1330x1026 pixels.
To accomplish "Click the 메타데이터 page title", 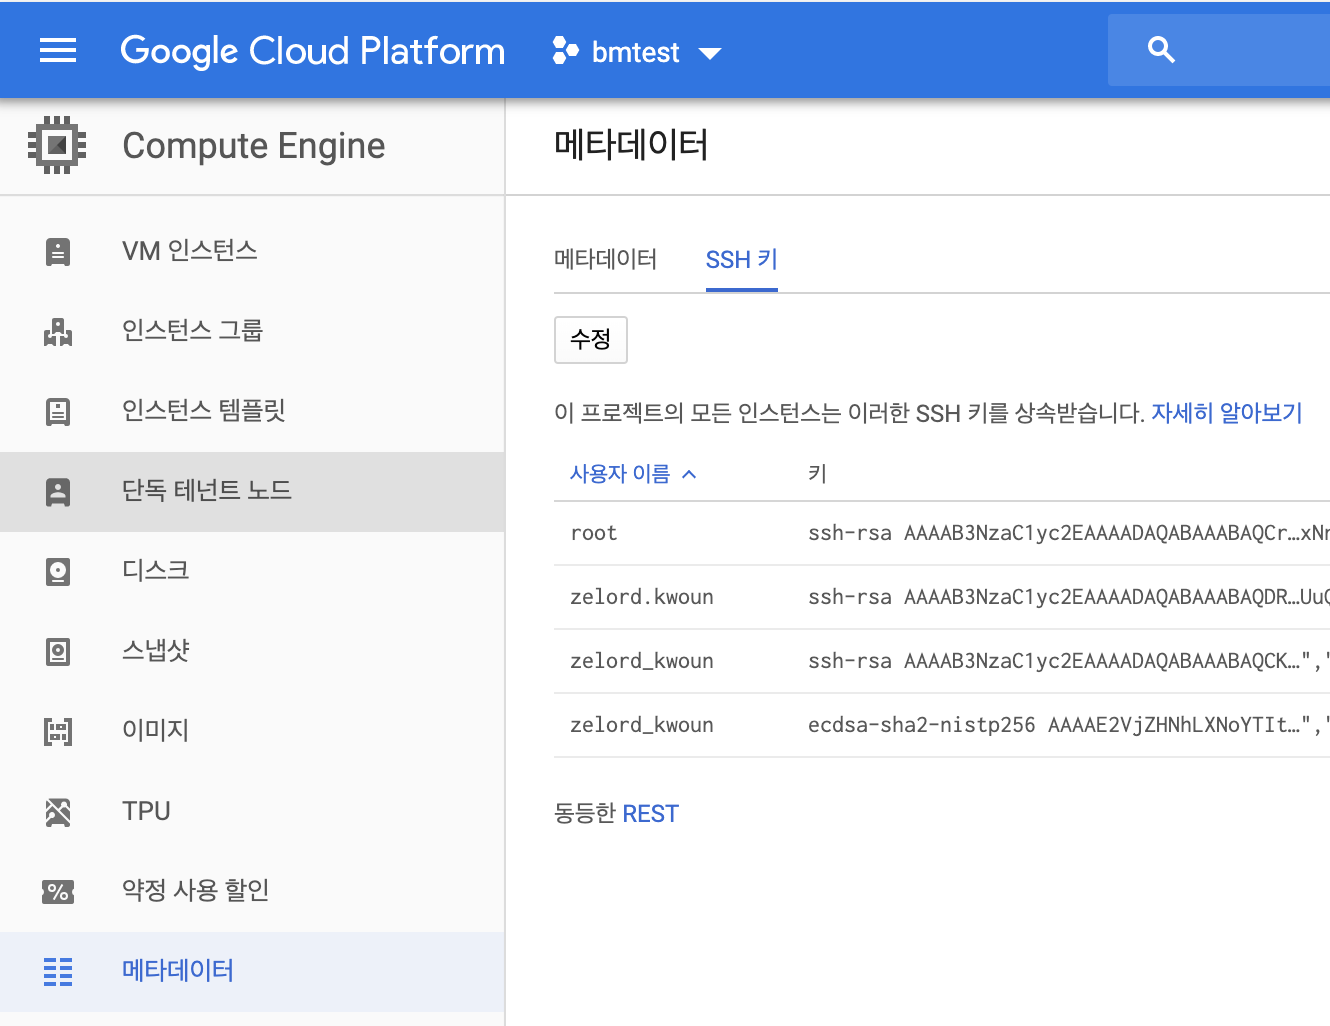I will click(x=631, y=145).
